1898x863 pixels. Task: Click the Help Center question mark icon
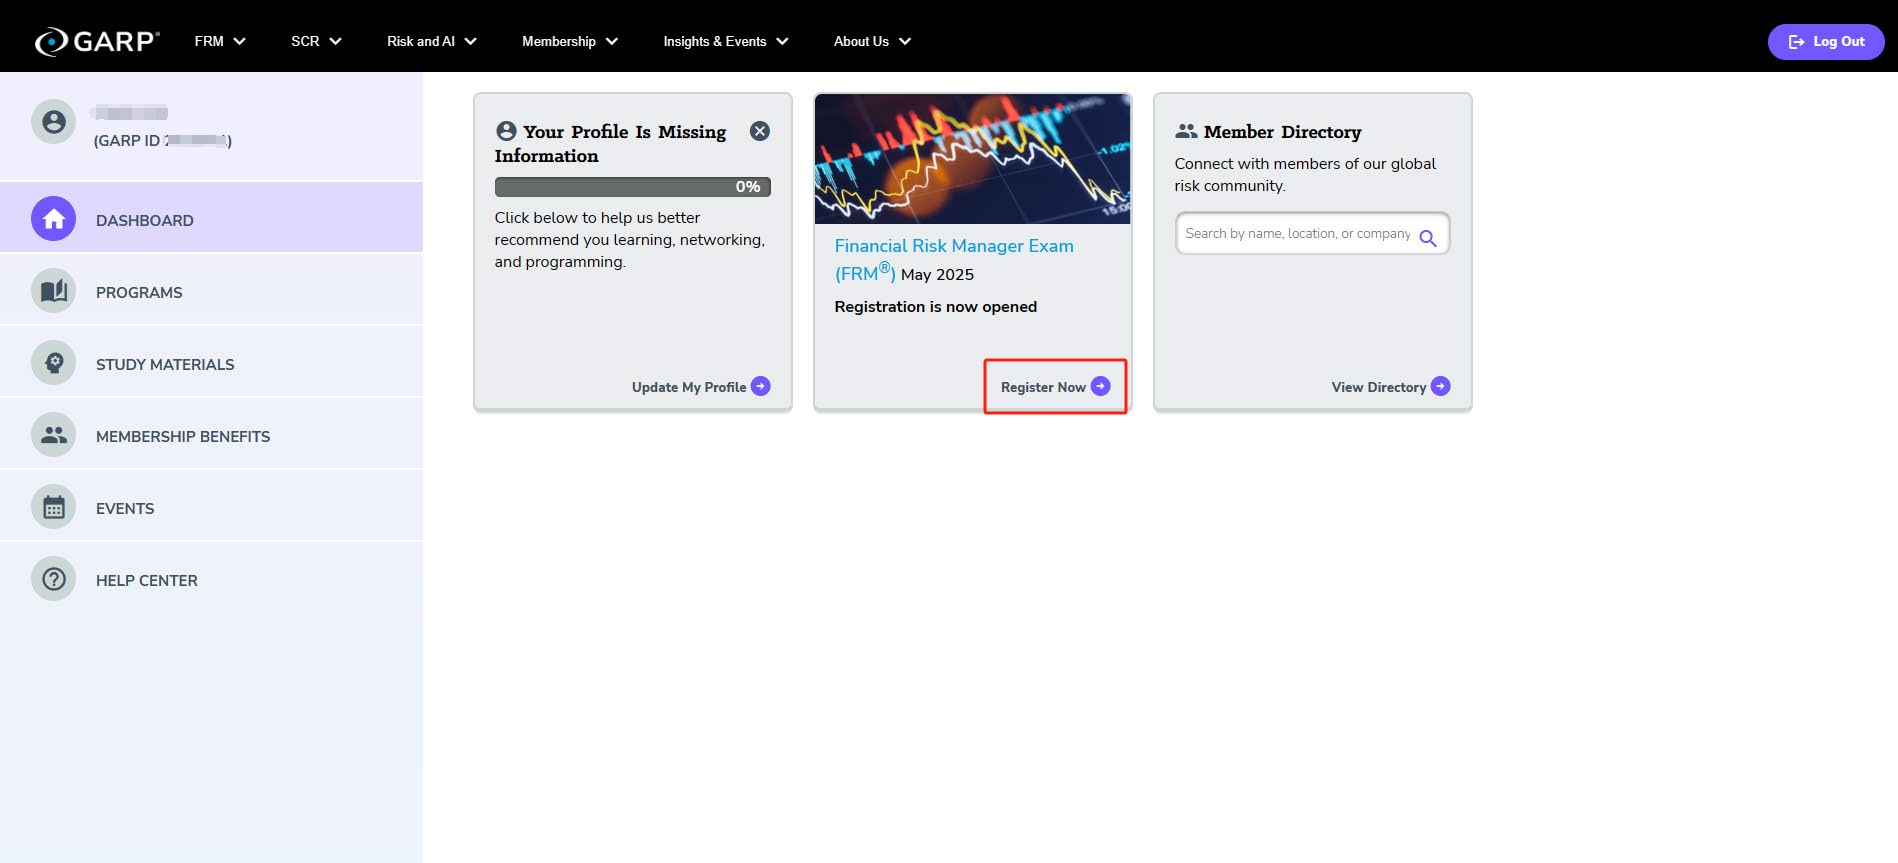tap(54, 579)
